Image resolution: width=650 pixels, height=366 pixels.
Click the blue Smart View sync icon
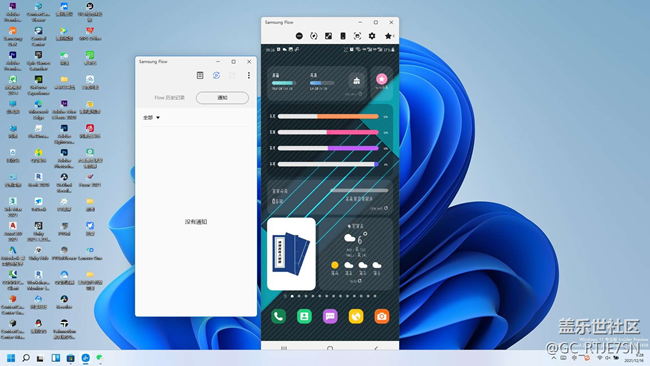click(216, 75)
